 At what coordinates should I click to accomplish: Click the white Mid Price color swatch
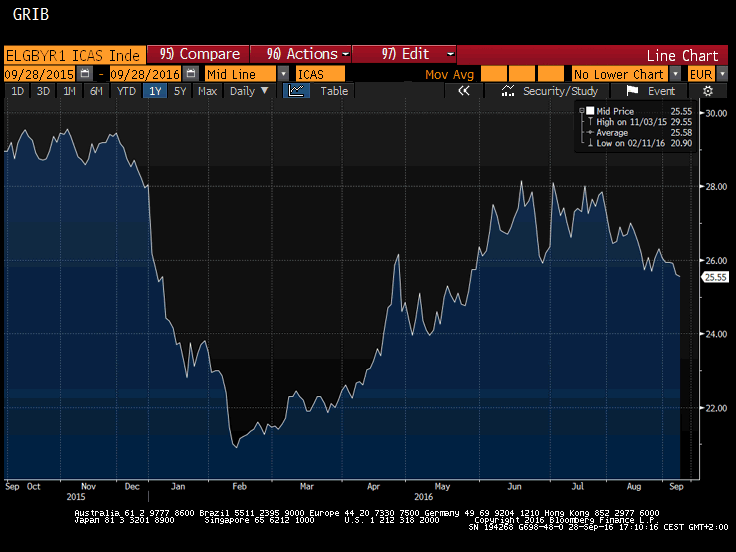pos(590,111)
